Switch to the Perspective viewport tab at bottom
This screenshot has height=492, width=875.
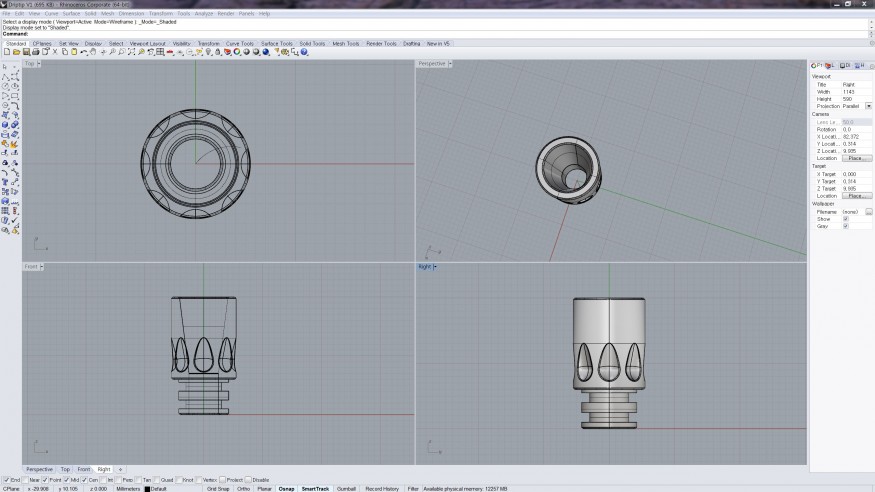pos(39,470)
